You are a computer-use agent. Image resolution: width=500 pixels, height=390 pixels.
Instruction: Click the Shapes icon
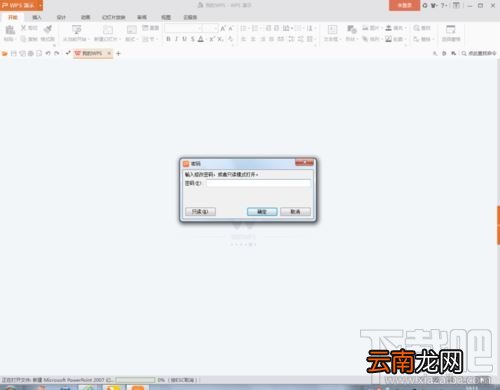tap(351, 30)
